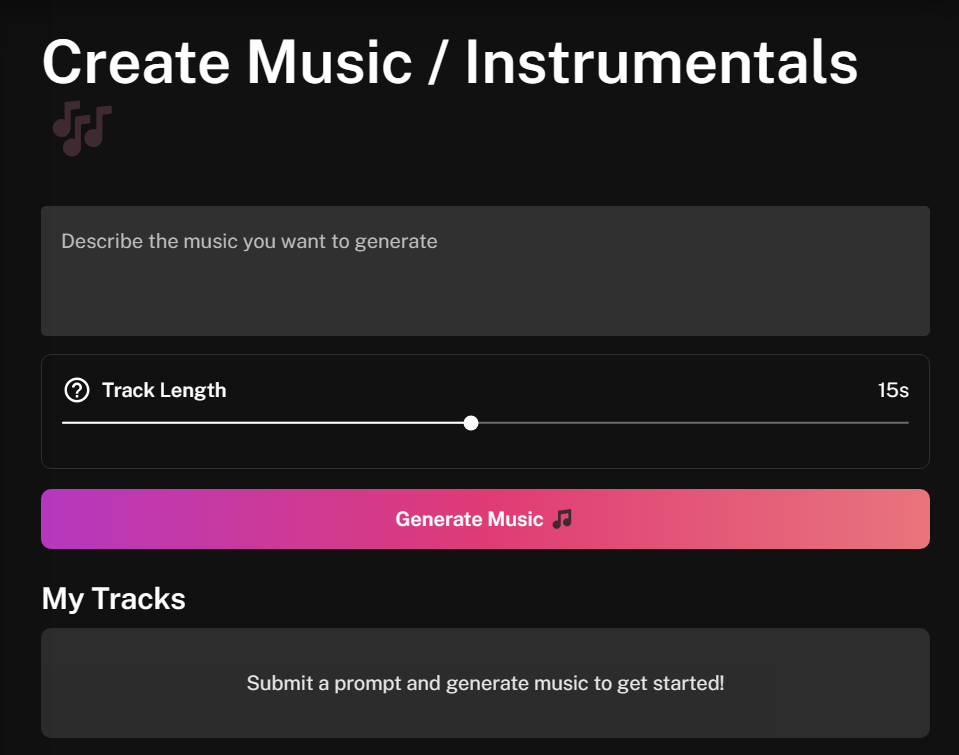Click empty space below the slider in the Track Length panel
Viewport: 959px width, 755px height.
(x=485, y=450)
